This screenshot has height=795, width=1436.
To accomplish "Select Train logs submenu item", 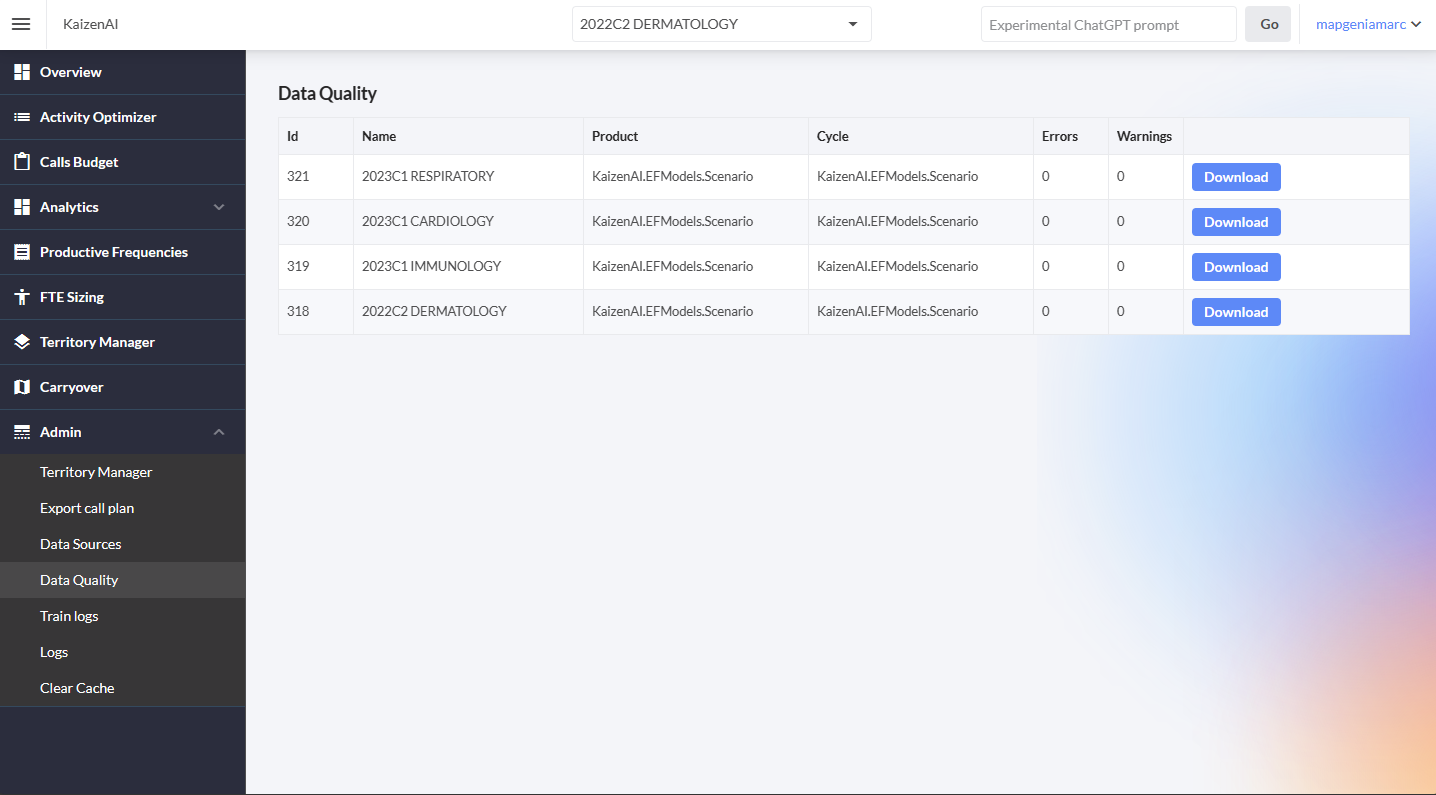I will 123,616.
